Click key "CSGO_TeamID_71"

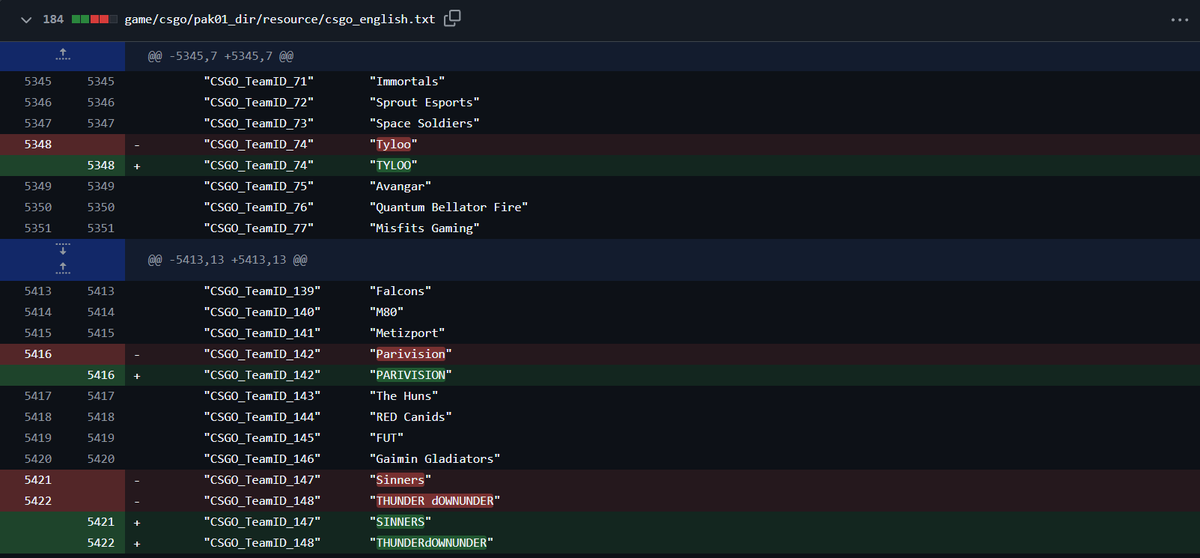click(259, 81)
